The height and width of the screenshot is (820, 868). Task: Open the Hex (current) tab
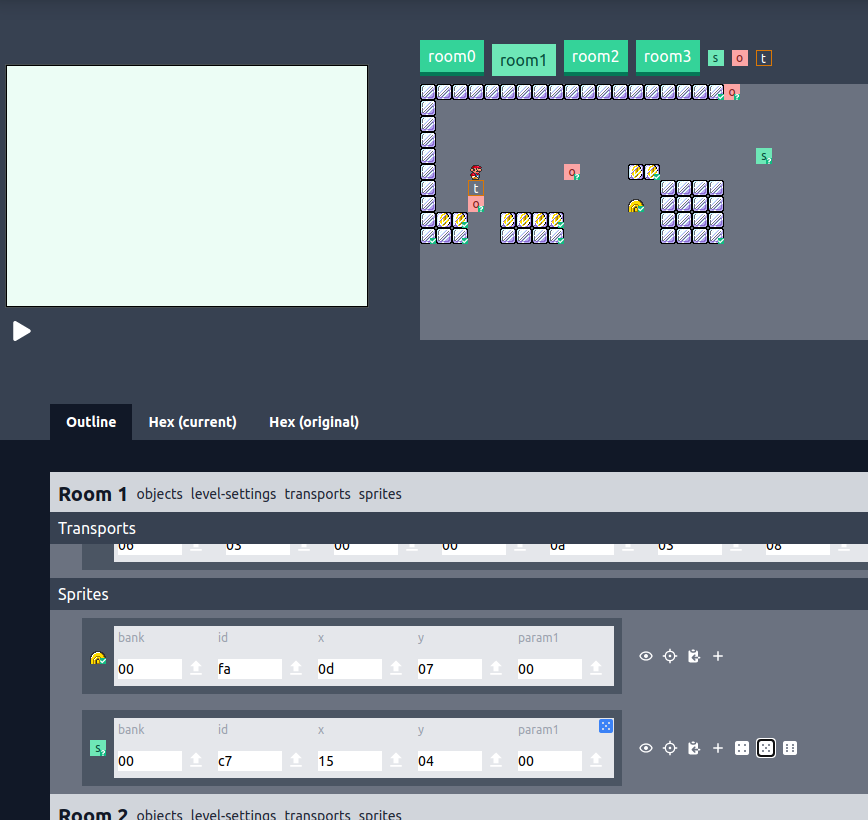click(193, 422)
